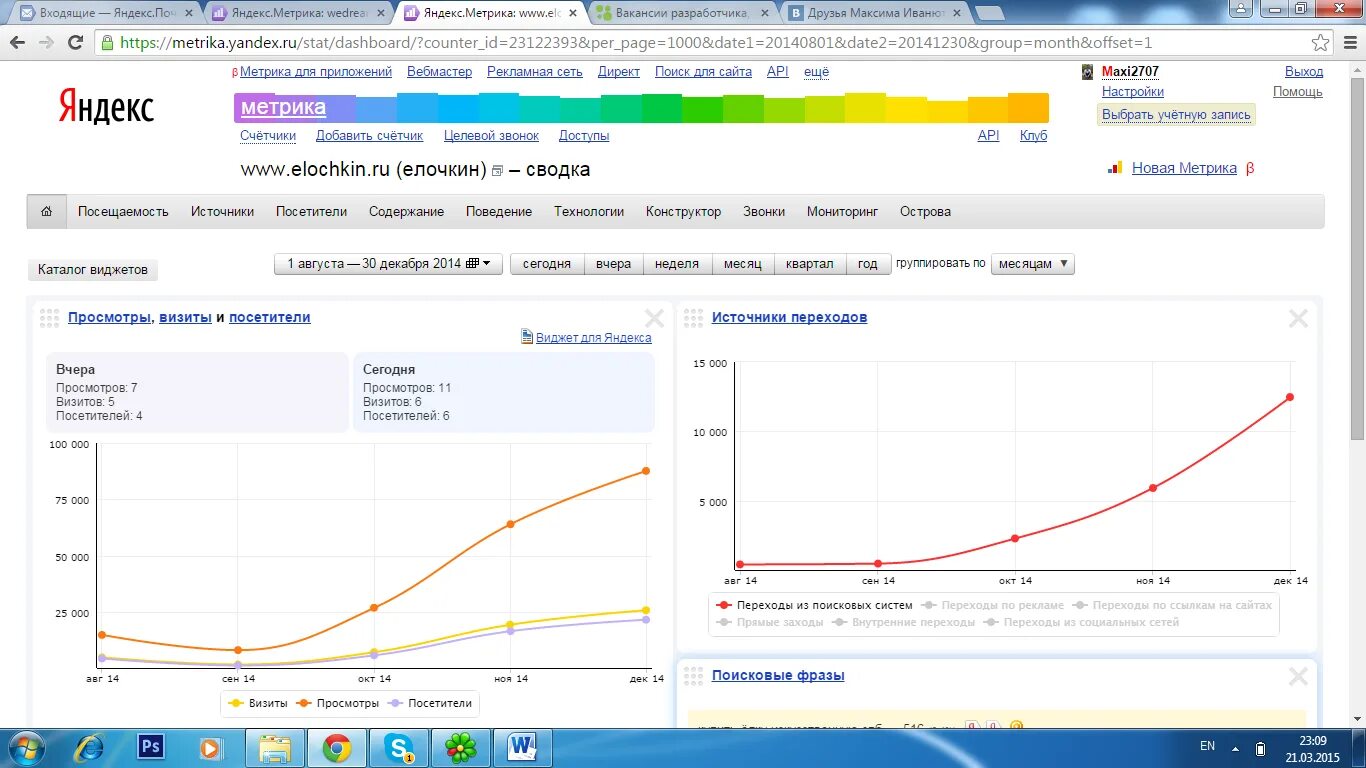Viewport: 1366px width, 768px height.
Task: Enable Прямые заходы legend item
Action: (770, 622)
